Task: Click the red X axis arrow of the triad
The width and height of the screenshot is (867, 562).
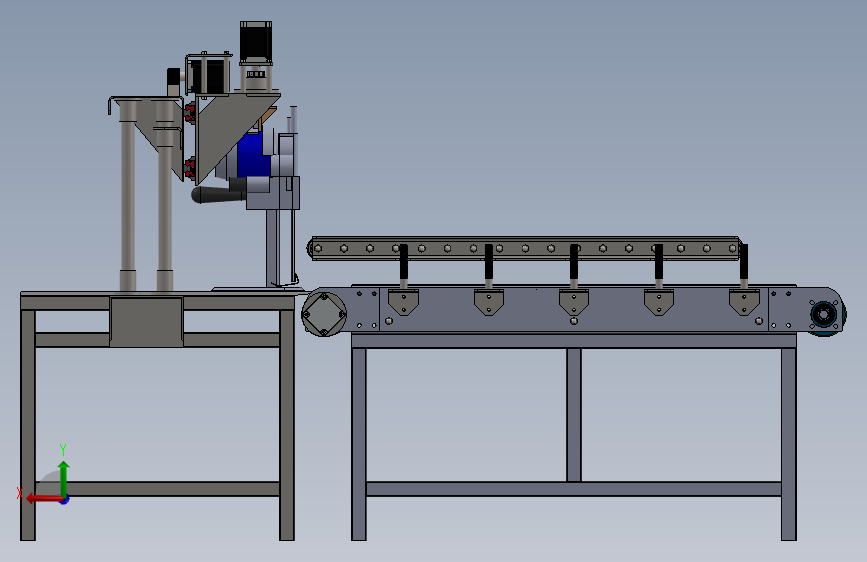Action: tap(43, 498)
